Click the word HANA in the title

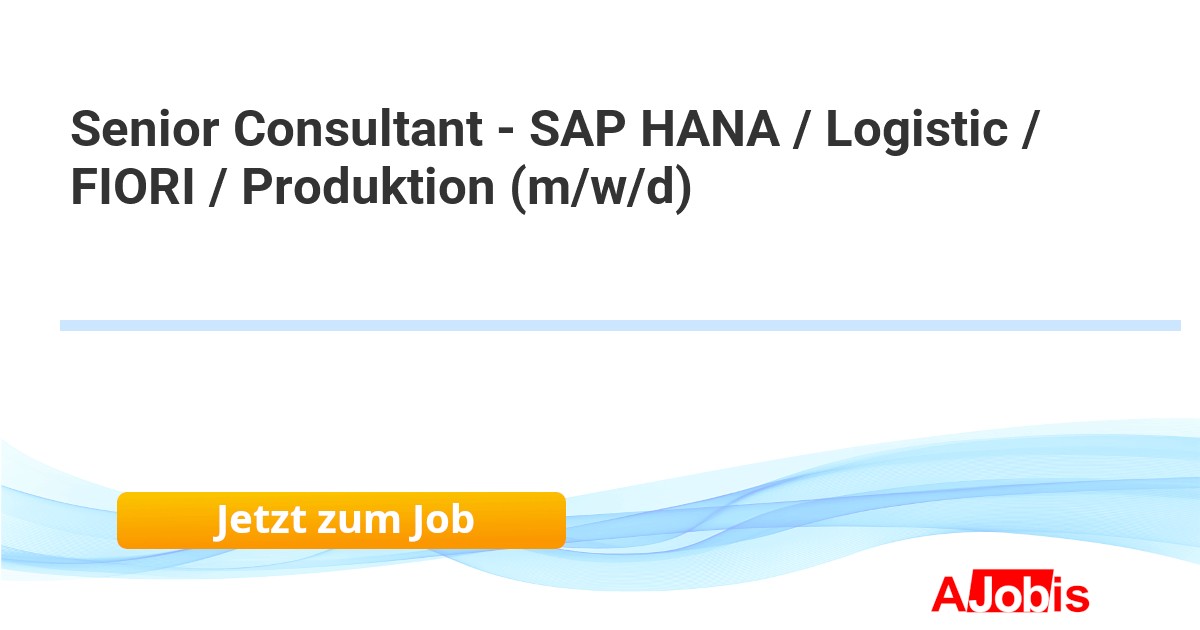(x=709, y=129)
